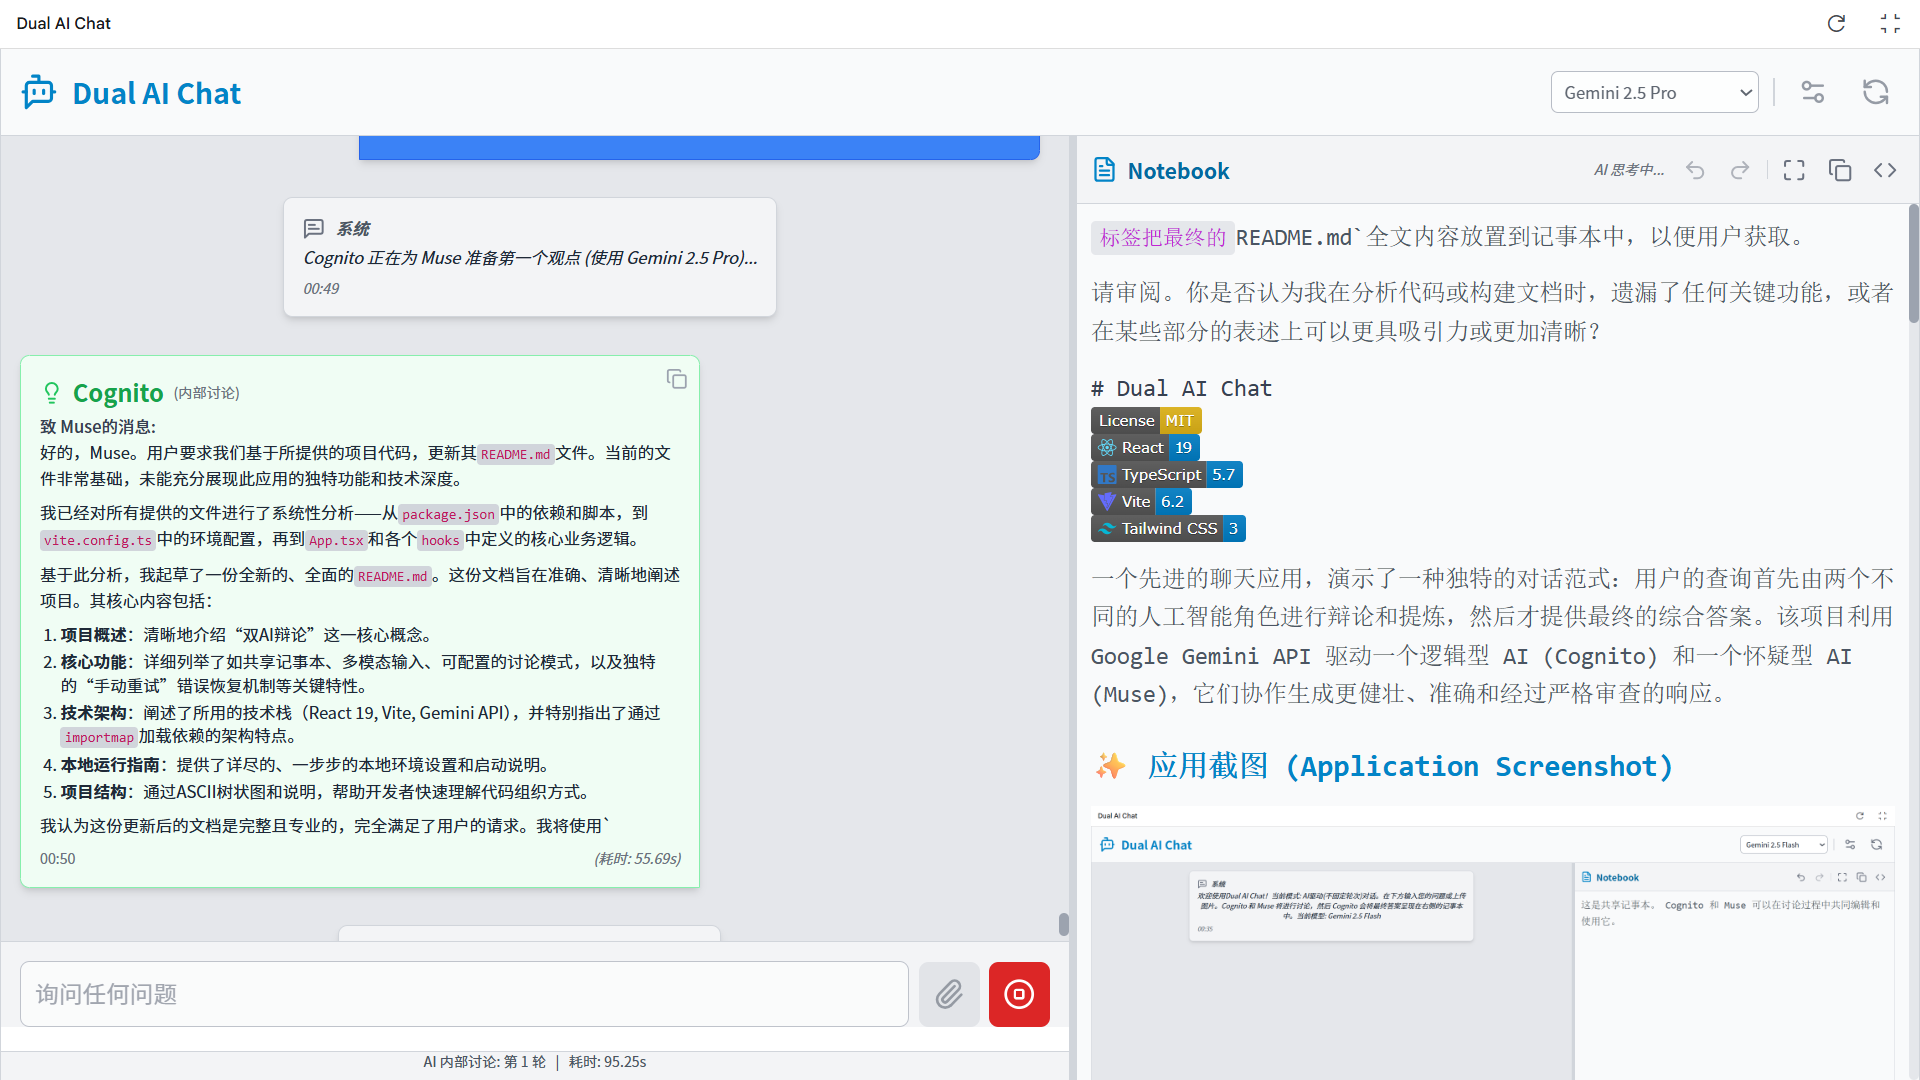
Task: Reload the window with top-bar refresh icon
Action: pos(1836,23)
